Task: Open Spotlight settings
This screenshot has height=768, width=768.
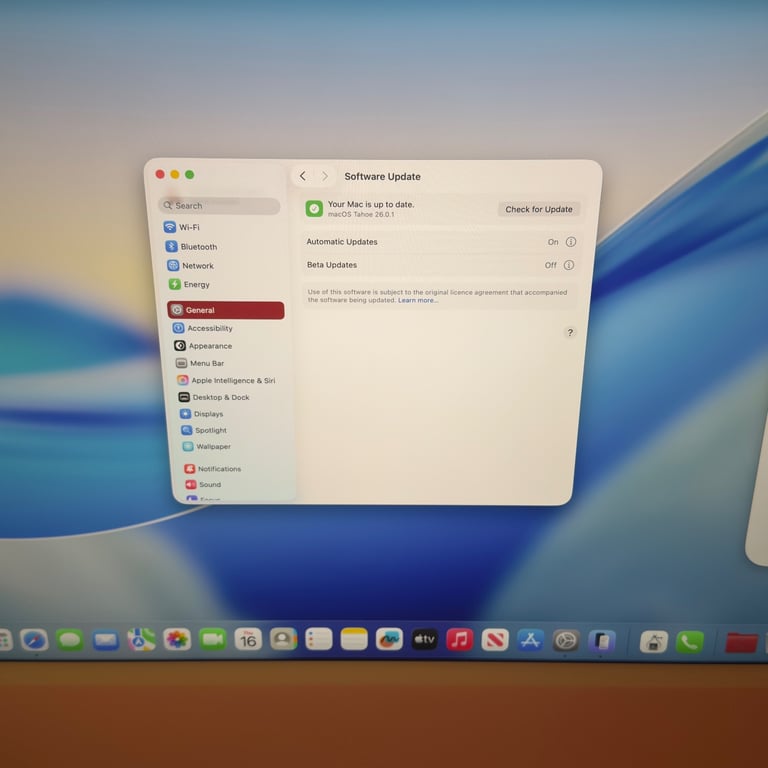Action: tap(204, 430)
